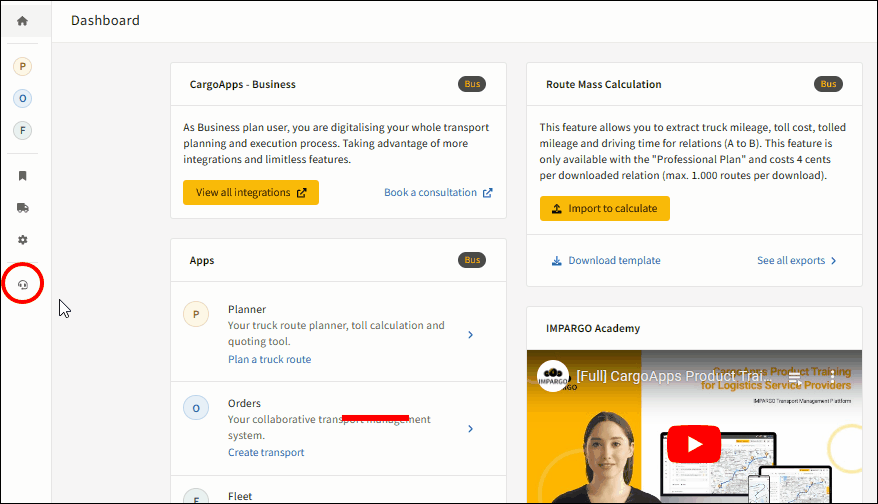Click the Planner app title text
This screenshot has height=504, width=878.
[x=247, y=309]
